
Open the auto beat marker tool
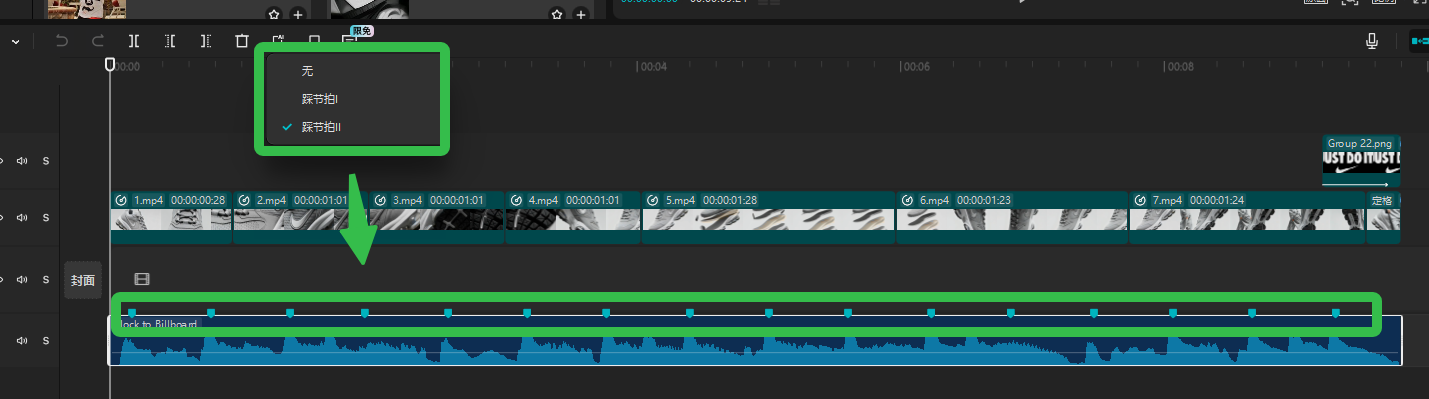click(278, 40)
